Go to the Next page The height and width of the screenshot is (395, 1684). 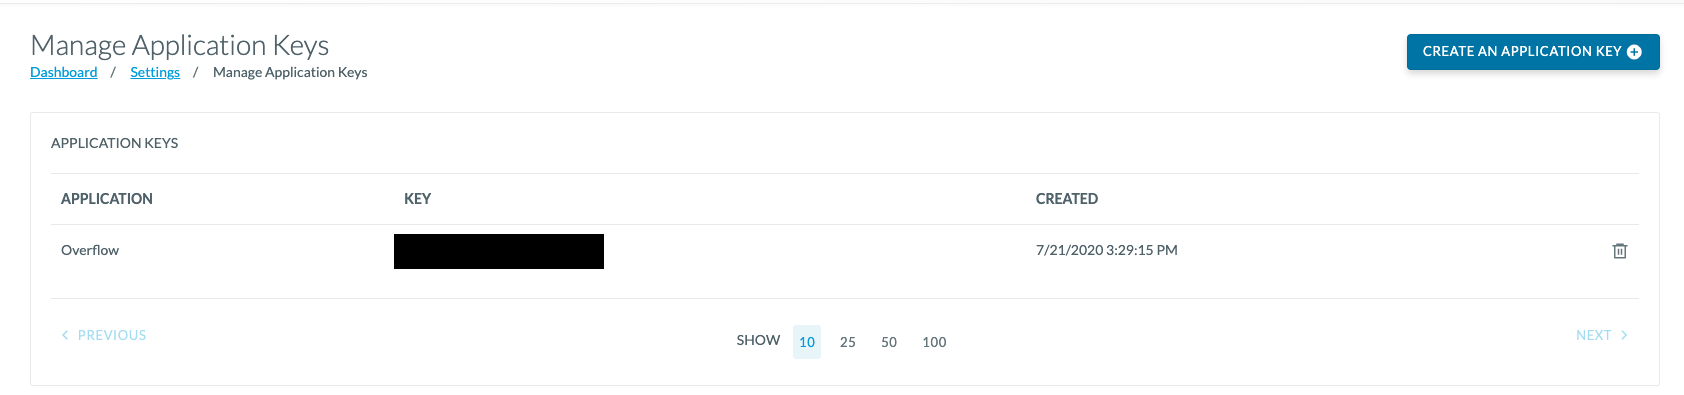click(1602, 335)
